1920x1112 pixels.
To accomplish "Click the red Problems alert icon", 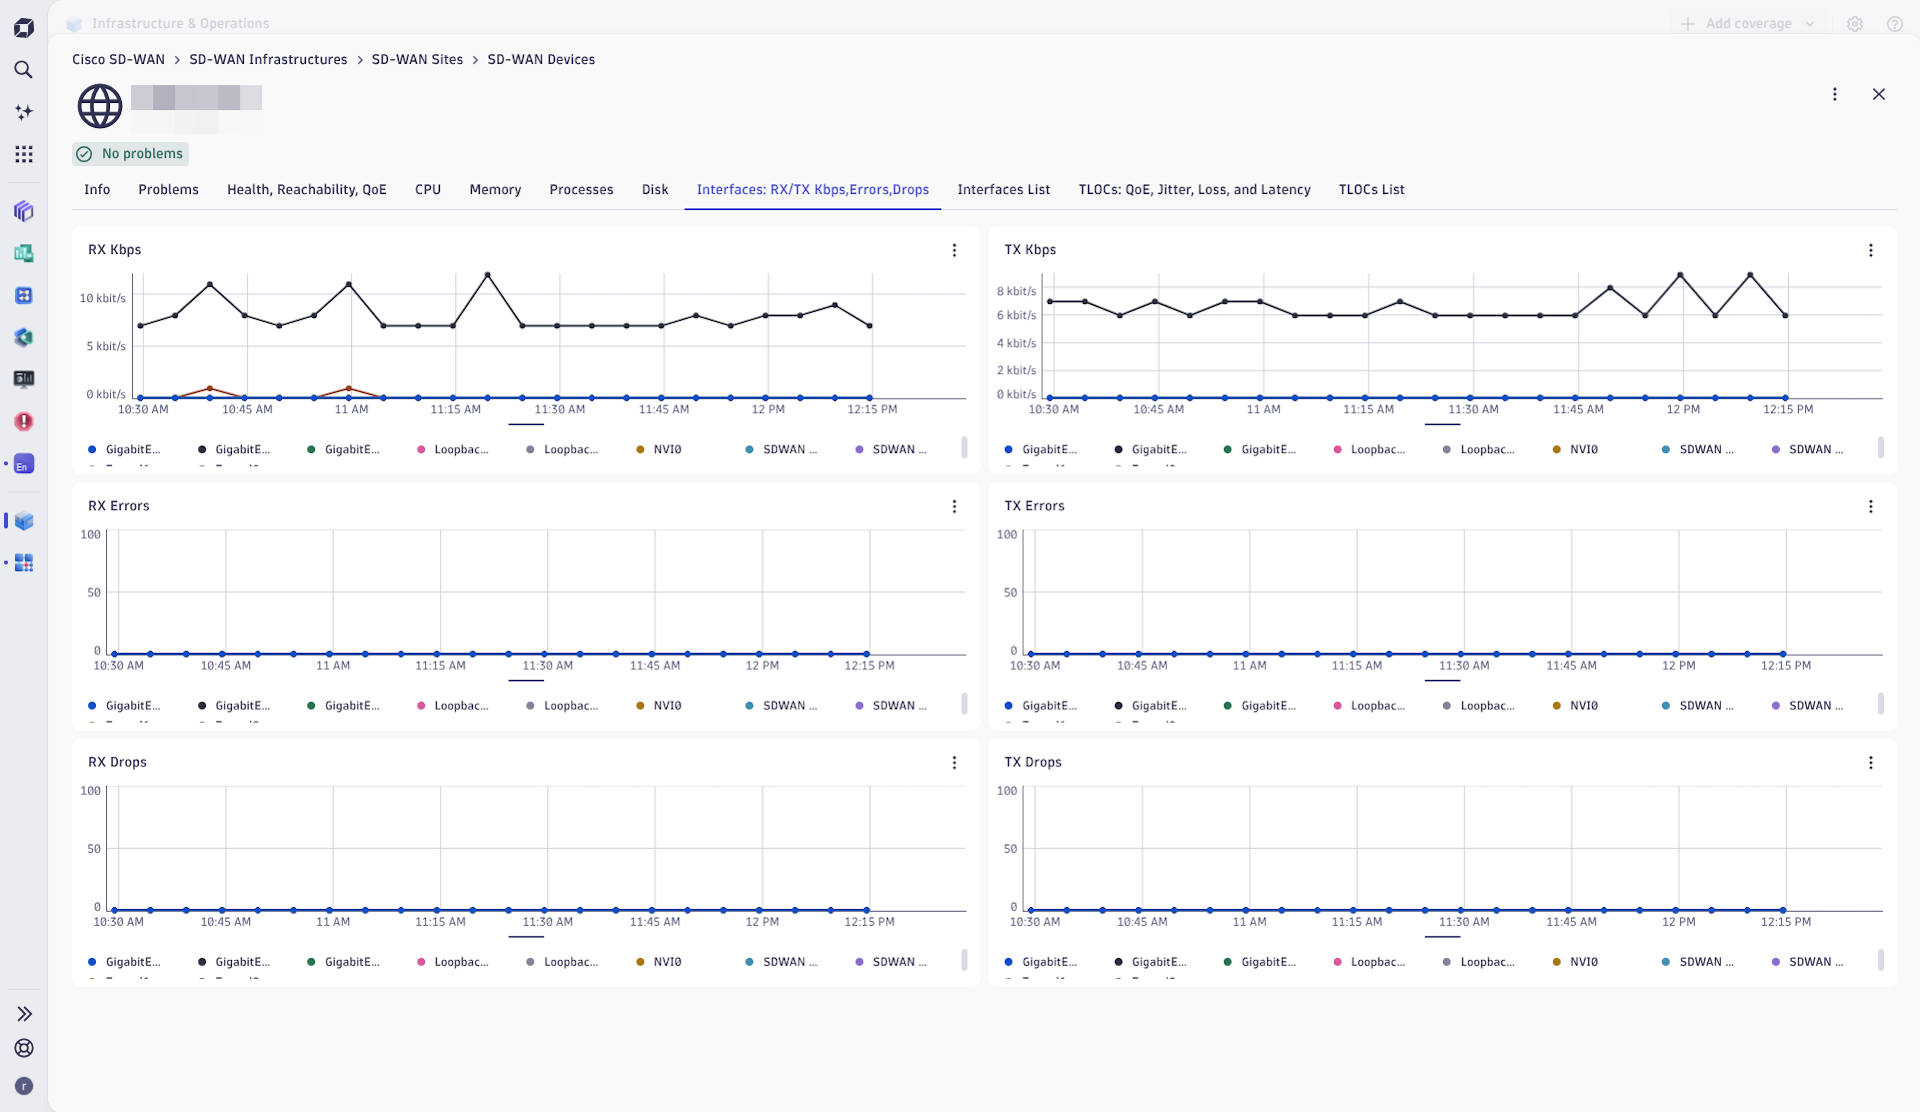I will [24, 421].
